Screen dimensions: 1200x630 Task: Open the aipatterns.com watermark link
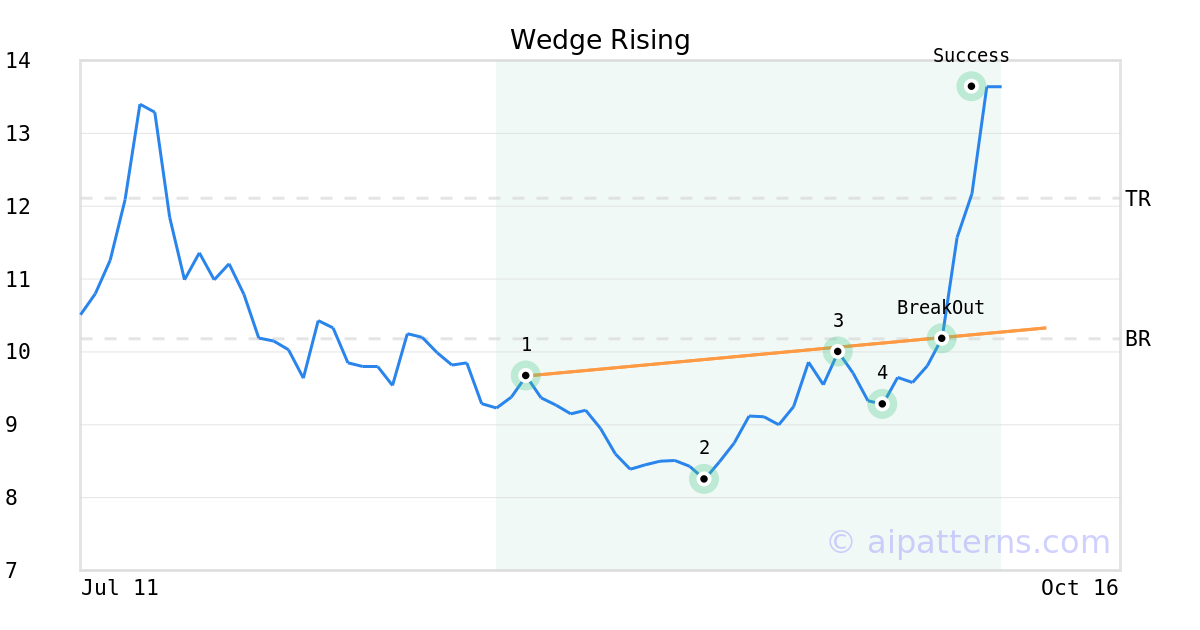[x=968, y=542]
